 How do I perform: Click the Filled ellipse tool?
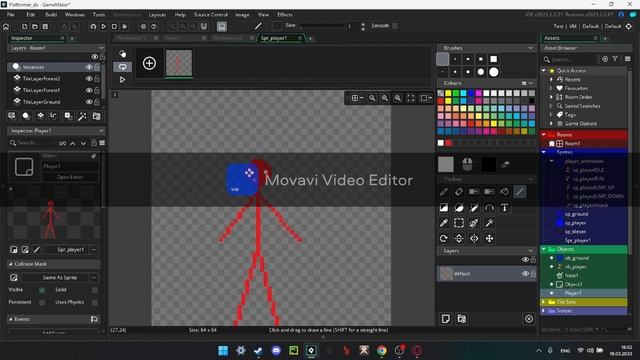click(x=459, y=207)
